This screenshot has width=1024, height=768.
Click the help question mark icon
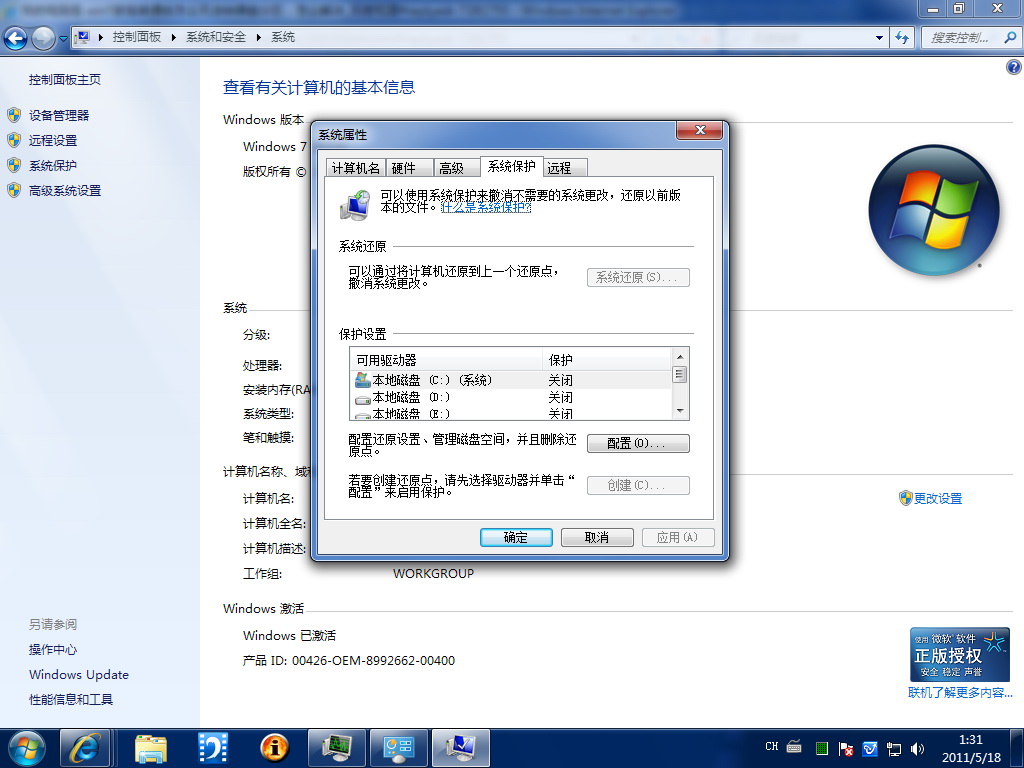pyautogui.click(x=1012, y=67)
